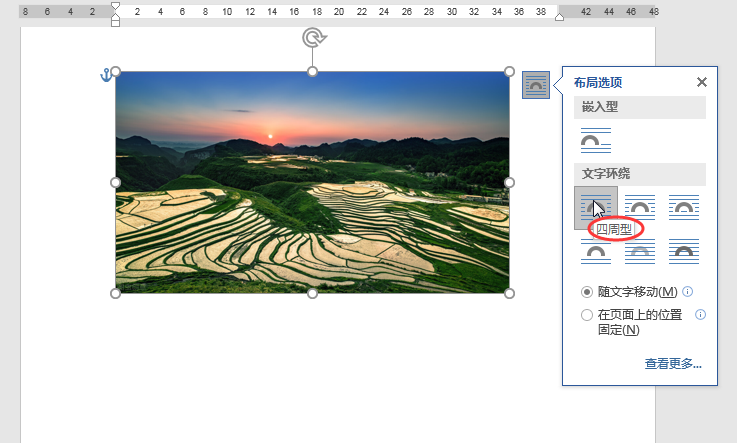Screen dimensions: 737x443
Task: Choose the Tight wrapping icon in 文字环绕
Action: click(640, 208)
